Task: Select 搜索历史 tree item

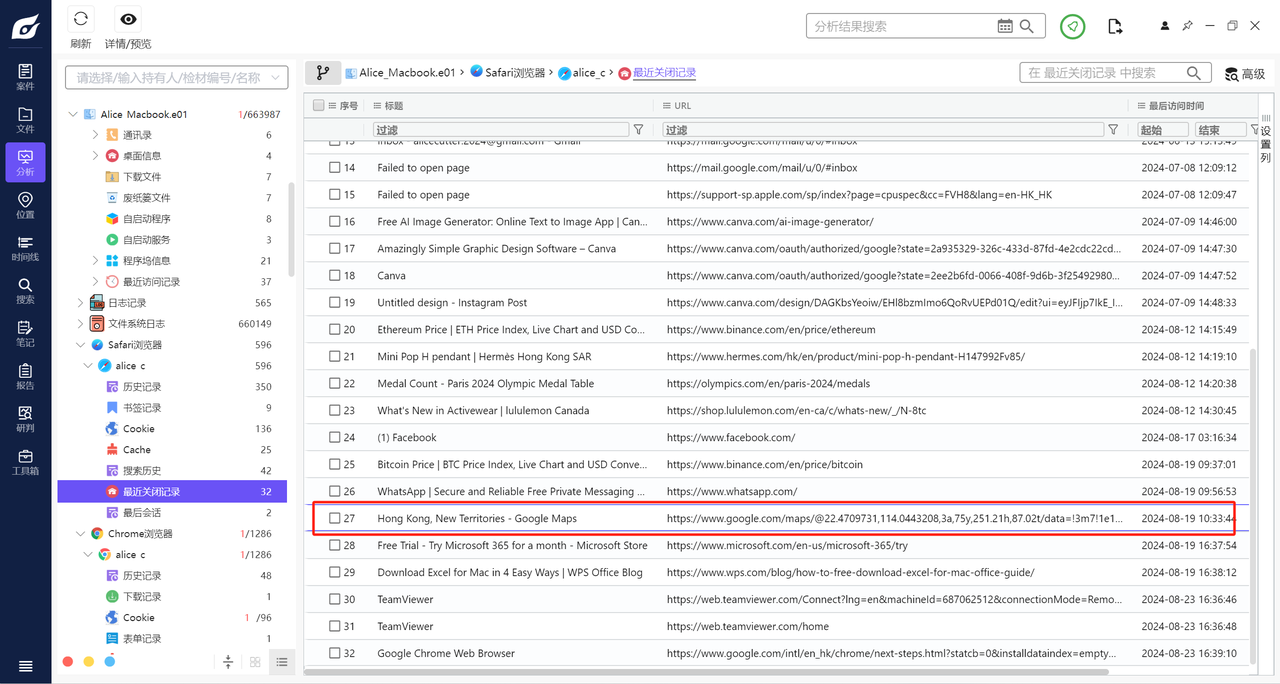Action: (x=172, y=471)
